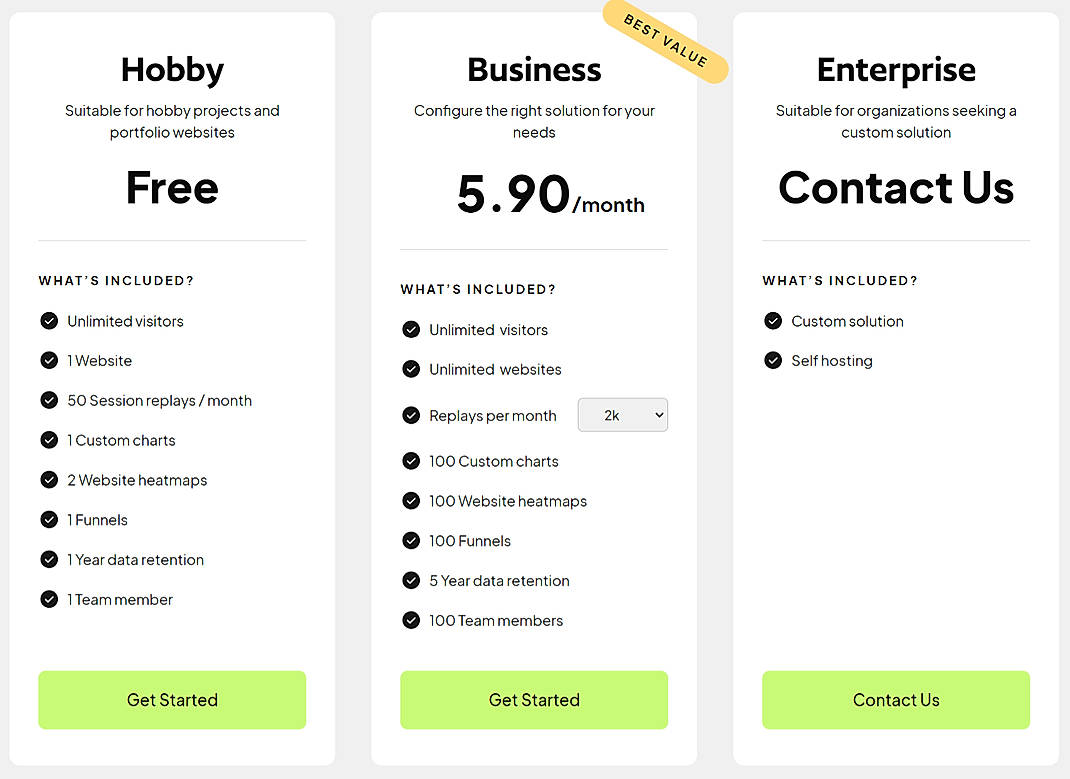This screenshot has width=1070, height=779.
Task: Select the checkmark next to 2 Website heatmaps
Action: pyautogui.click(x=49, y=480)
